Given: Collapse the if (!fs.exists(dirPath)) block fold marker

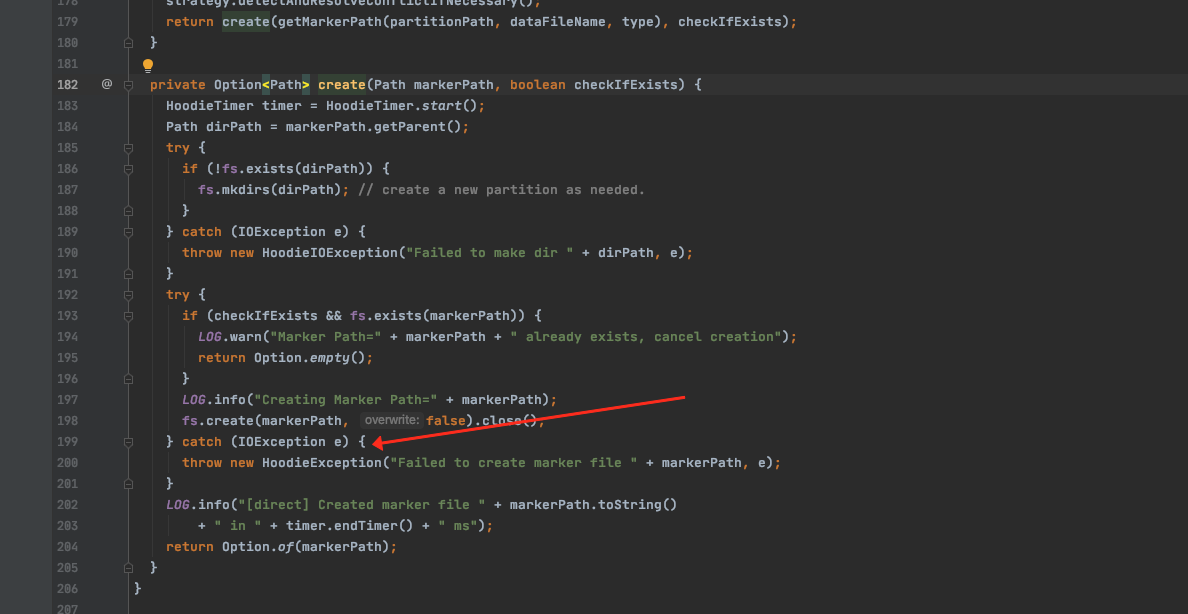Looking at the screenshot, I should pyautogui.click(x=129, y=168).
